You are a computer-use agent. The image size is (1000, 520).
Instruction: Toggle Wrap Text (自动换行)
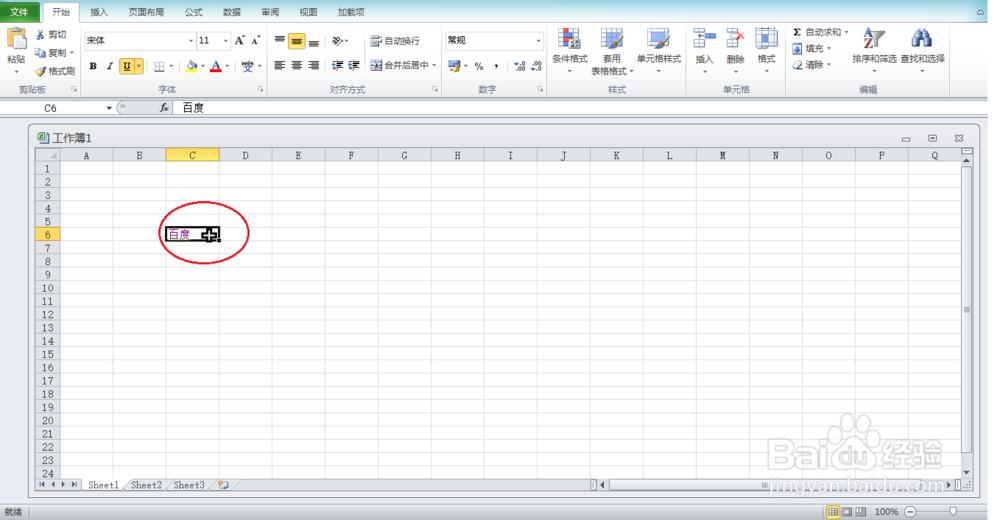tap(395, 41)
